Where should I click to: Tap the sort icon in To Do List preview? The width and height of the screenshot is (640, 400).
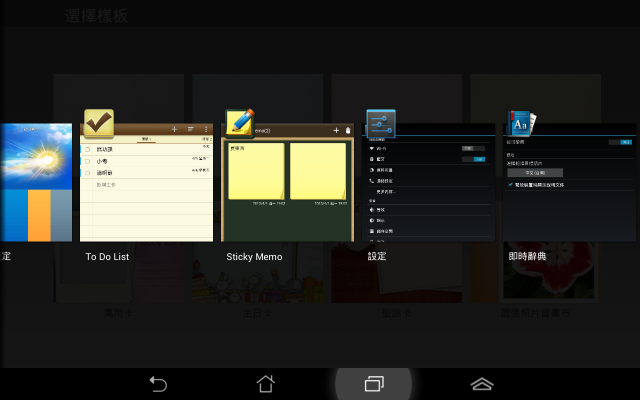pyautogui.click(x=191, y=129)
